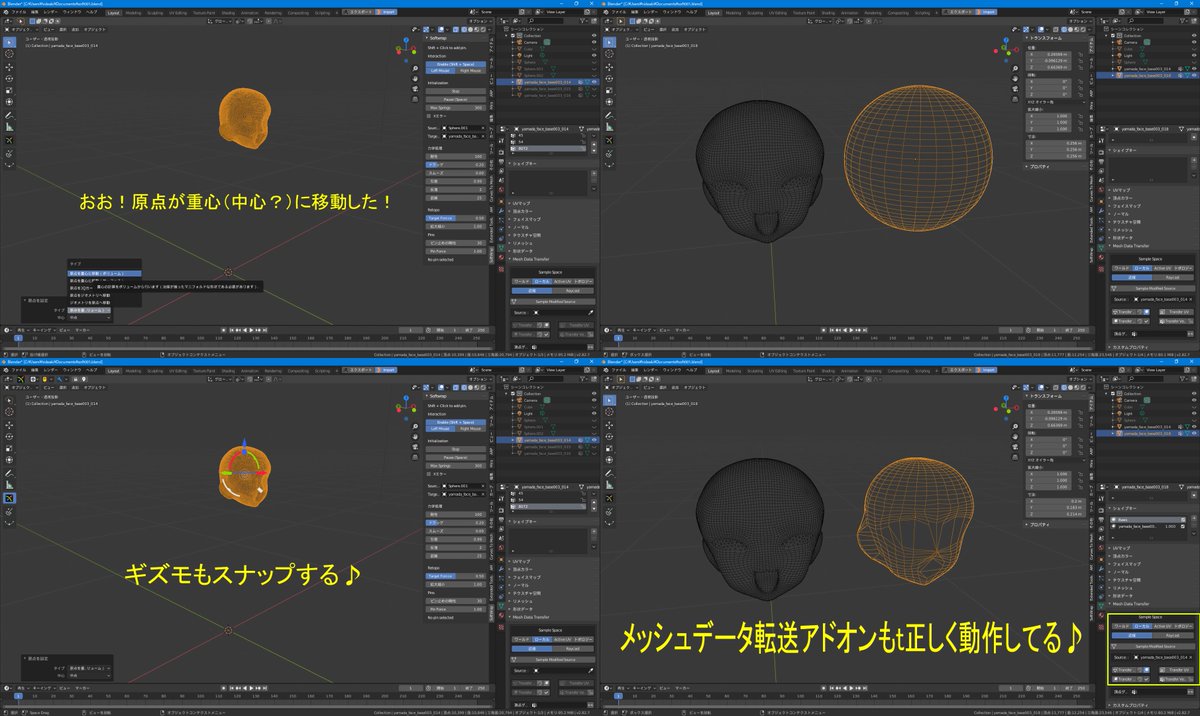The height and width of the screenshot is (716, 1200).
Task: Select the Cursor tool in top-left window
Action: coord(9,54)
